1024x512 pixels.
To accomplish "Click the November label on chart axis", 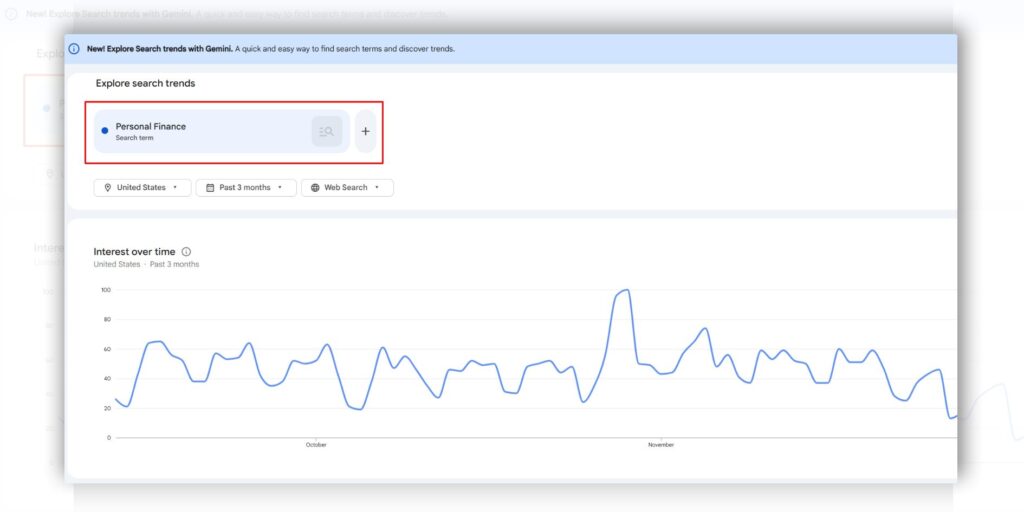I will pyautogui.click(x=661, y=445).
